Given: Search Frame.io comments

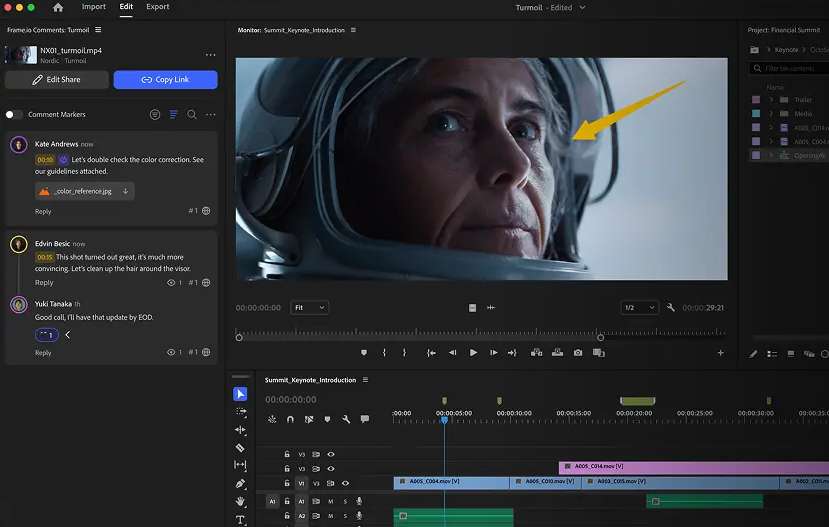Looking at the screenshot, I should pos(192,114).
